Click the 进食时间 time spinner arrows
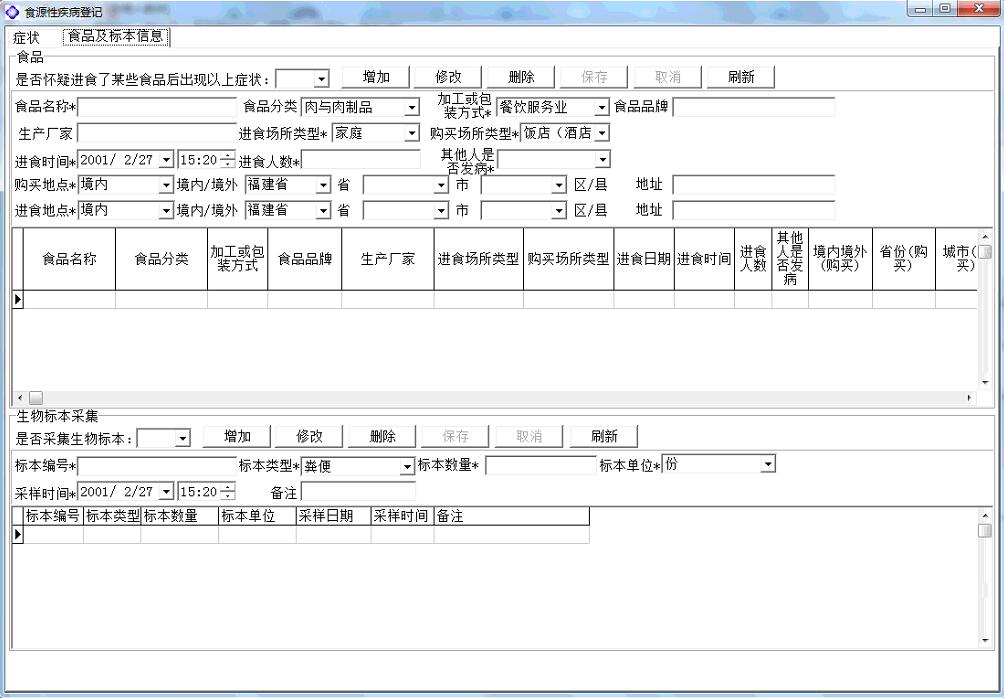This screenshot has height=698, width=1004. coord(227,159)
